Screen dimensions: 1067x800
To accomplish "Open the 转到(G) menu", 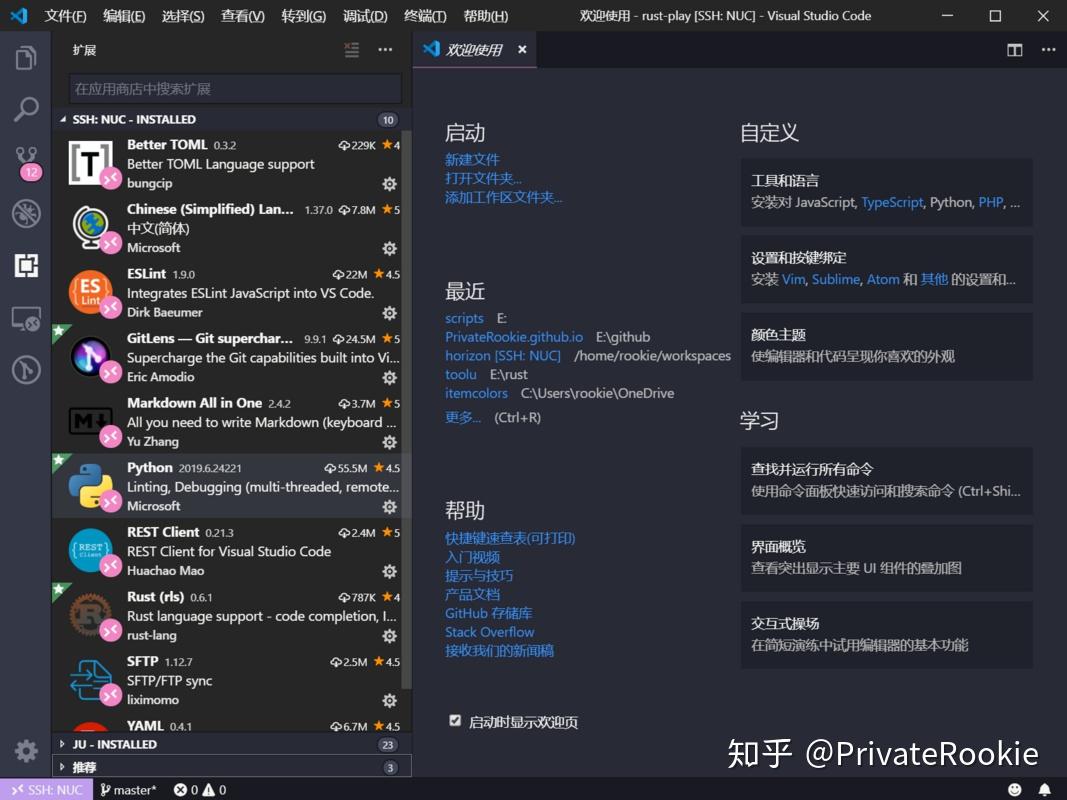I will tap(303, 16).
